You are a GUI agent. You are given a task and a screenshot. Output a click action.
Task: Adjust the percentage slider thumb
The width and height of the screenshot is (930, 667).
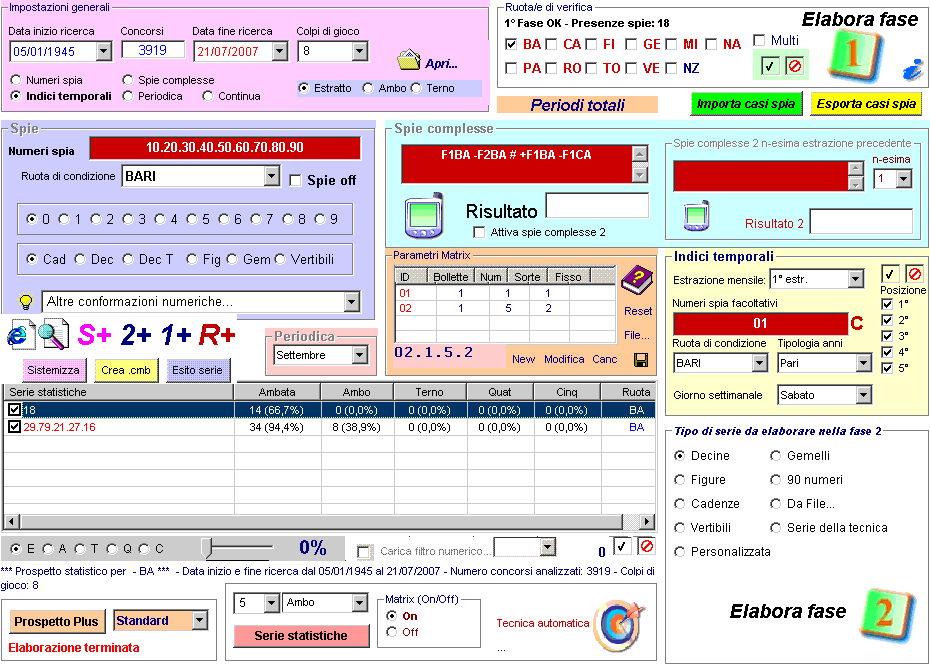coord(206,548)
